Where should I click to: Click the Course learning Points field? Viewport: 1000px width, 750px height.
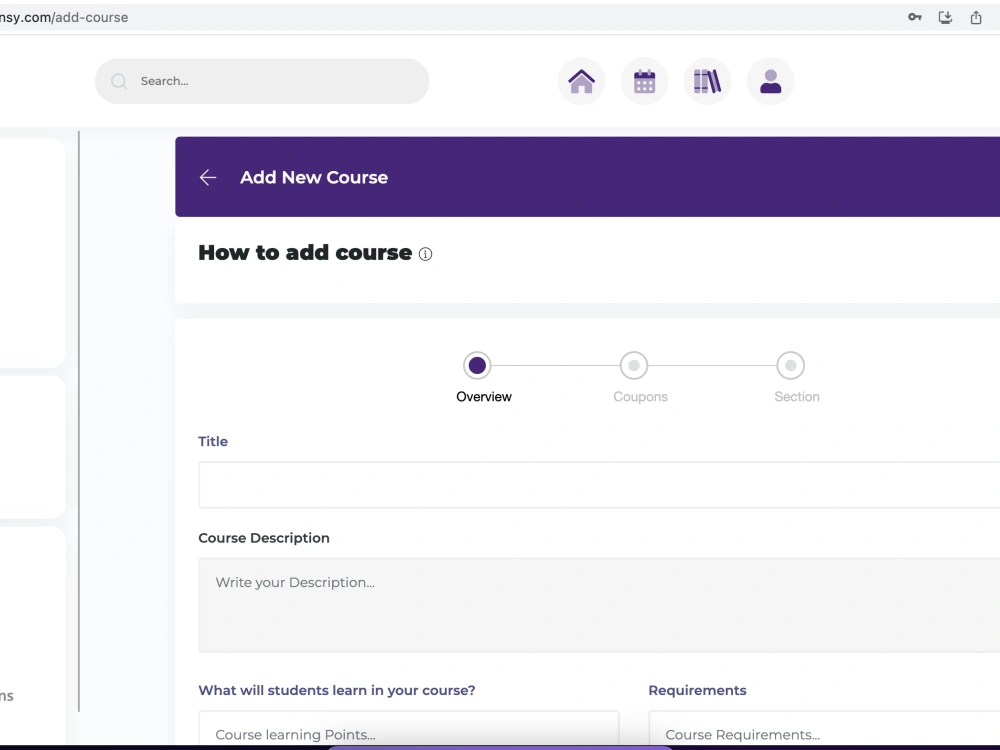click(409, 730)
